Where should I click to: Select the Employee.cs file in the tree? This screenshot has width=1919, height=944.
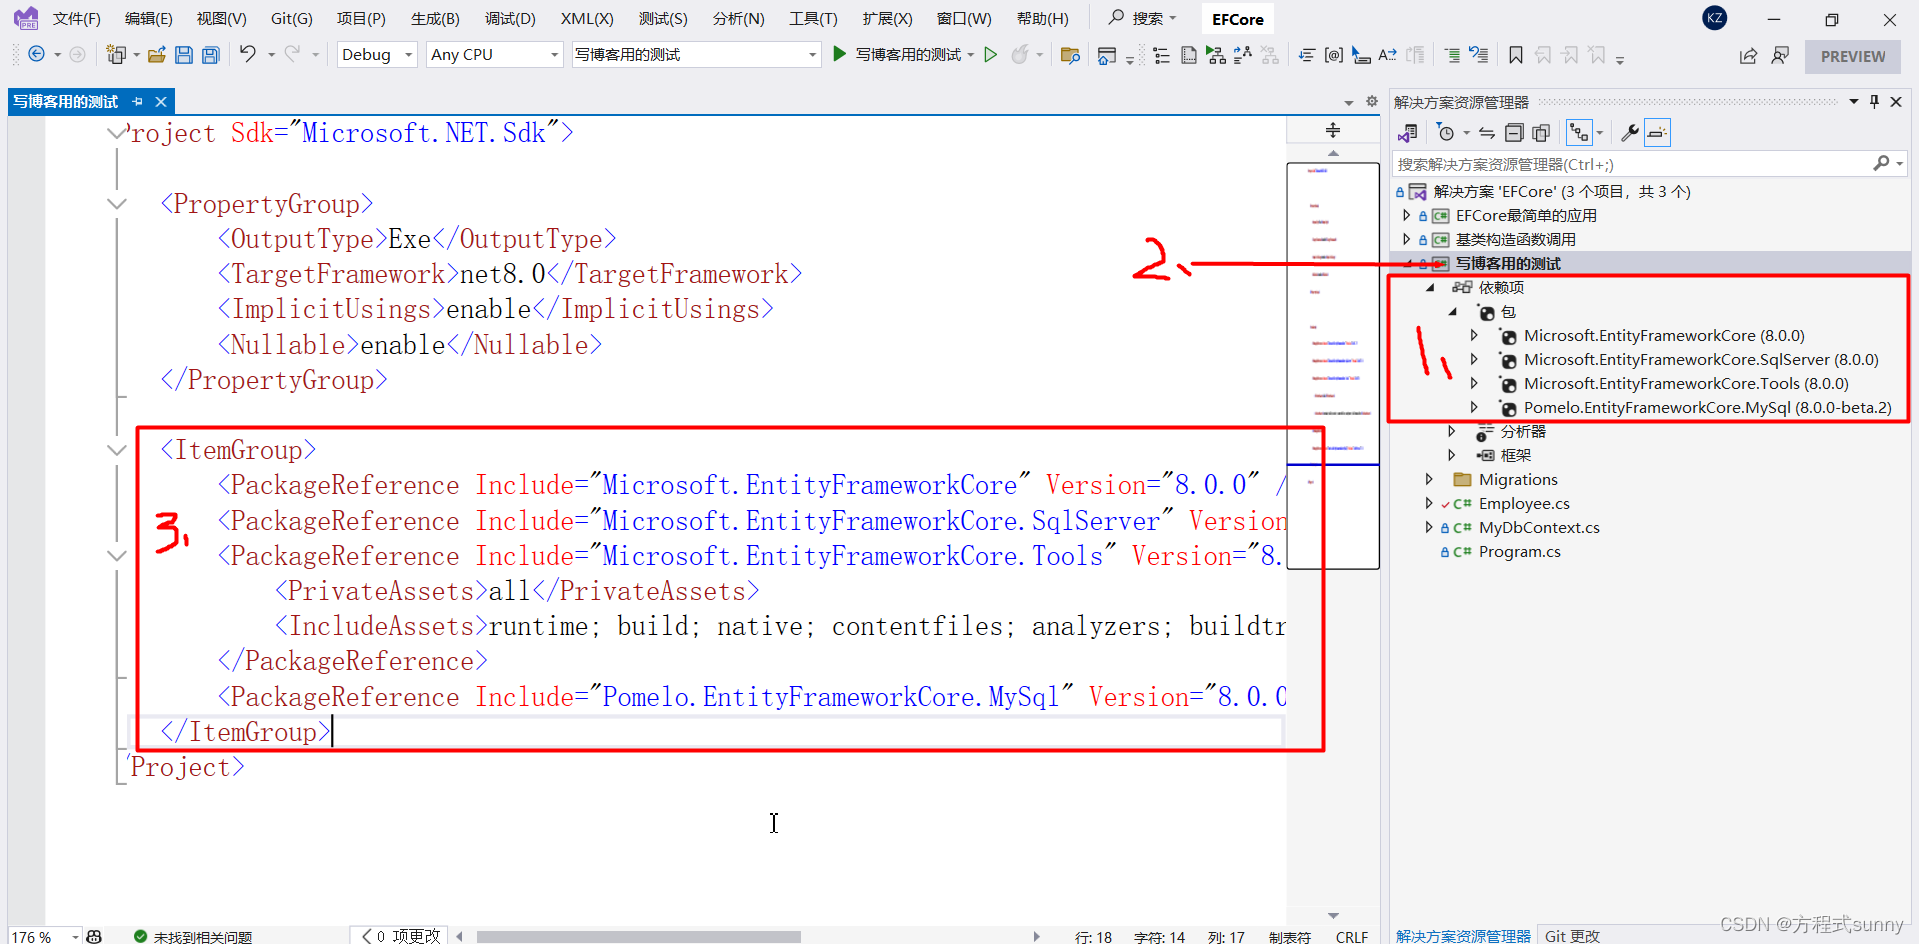[1524, 503]
